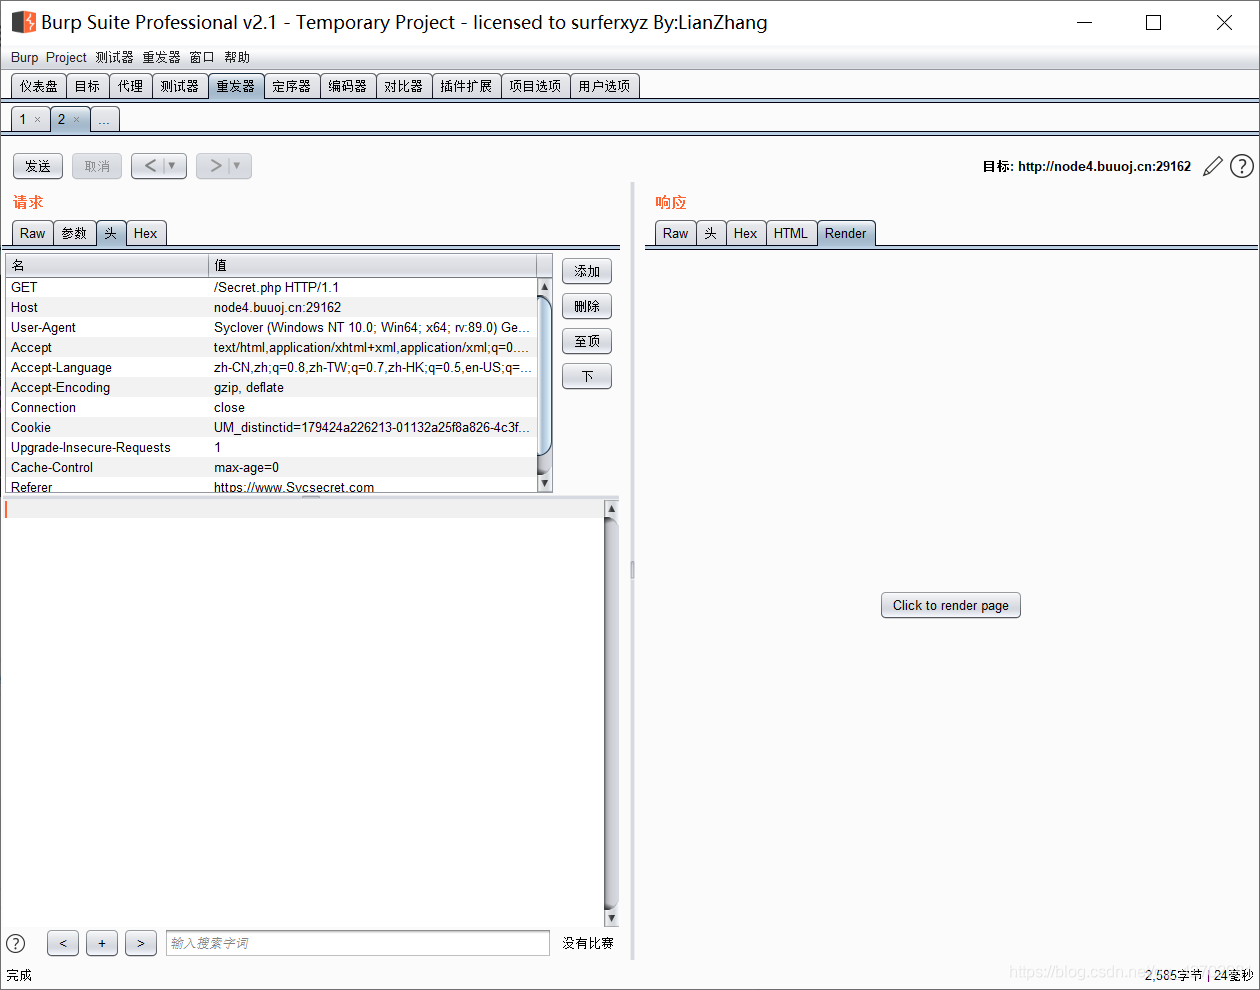The image size is (1260, 990).
Task: Click to render page button
Action: click(x=951, y=605)
